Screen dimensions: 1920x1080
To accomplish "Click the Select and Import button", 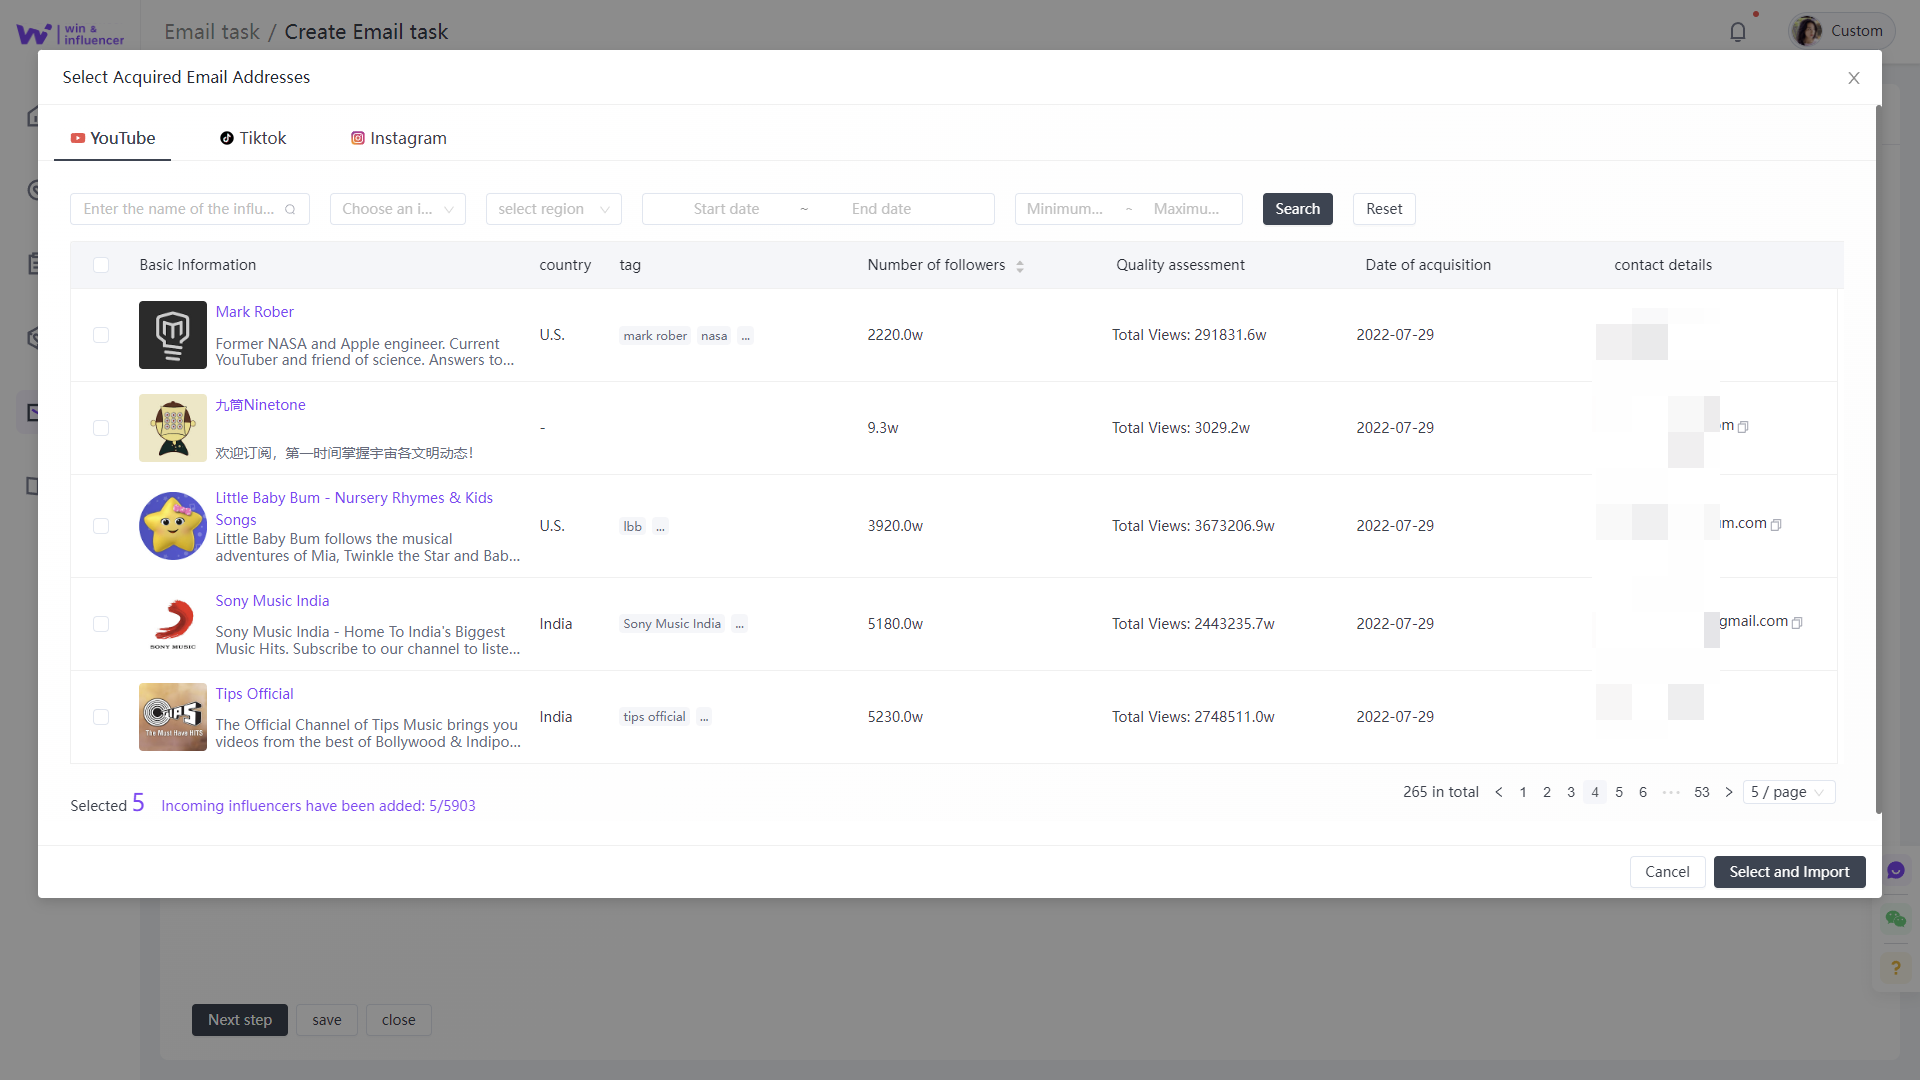I will click(x=1788, y=872).
